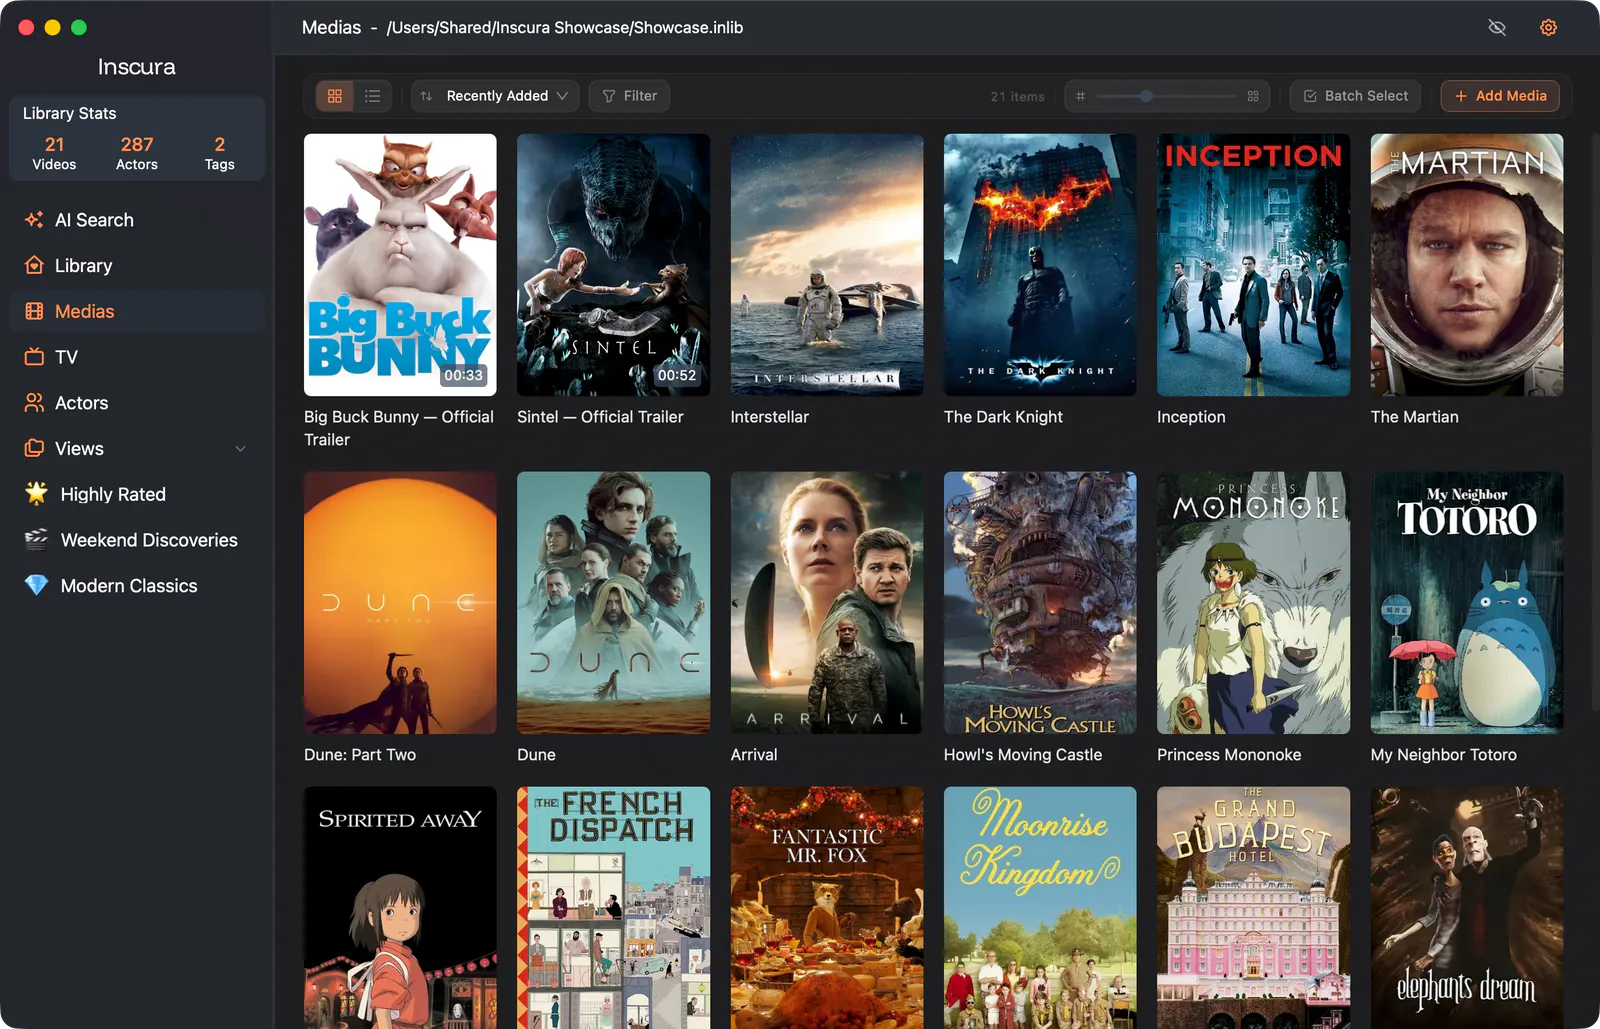This screenshot has height=1029, width=1600.
Task: Open the Sintel poster thumbnail
Action: coord(613,265)
